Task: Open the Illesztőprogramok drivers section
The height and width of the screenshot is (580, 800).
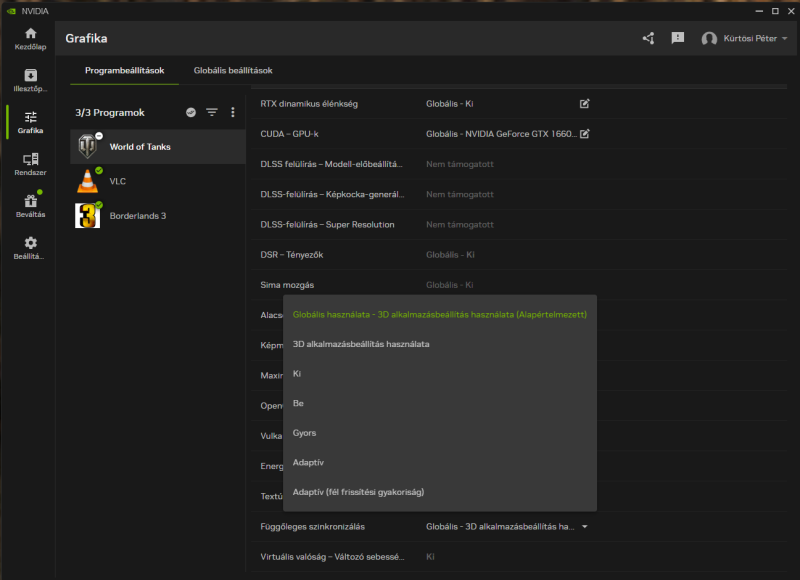Action: (x=31, y=81)
